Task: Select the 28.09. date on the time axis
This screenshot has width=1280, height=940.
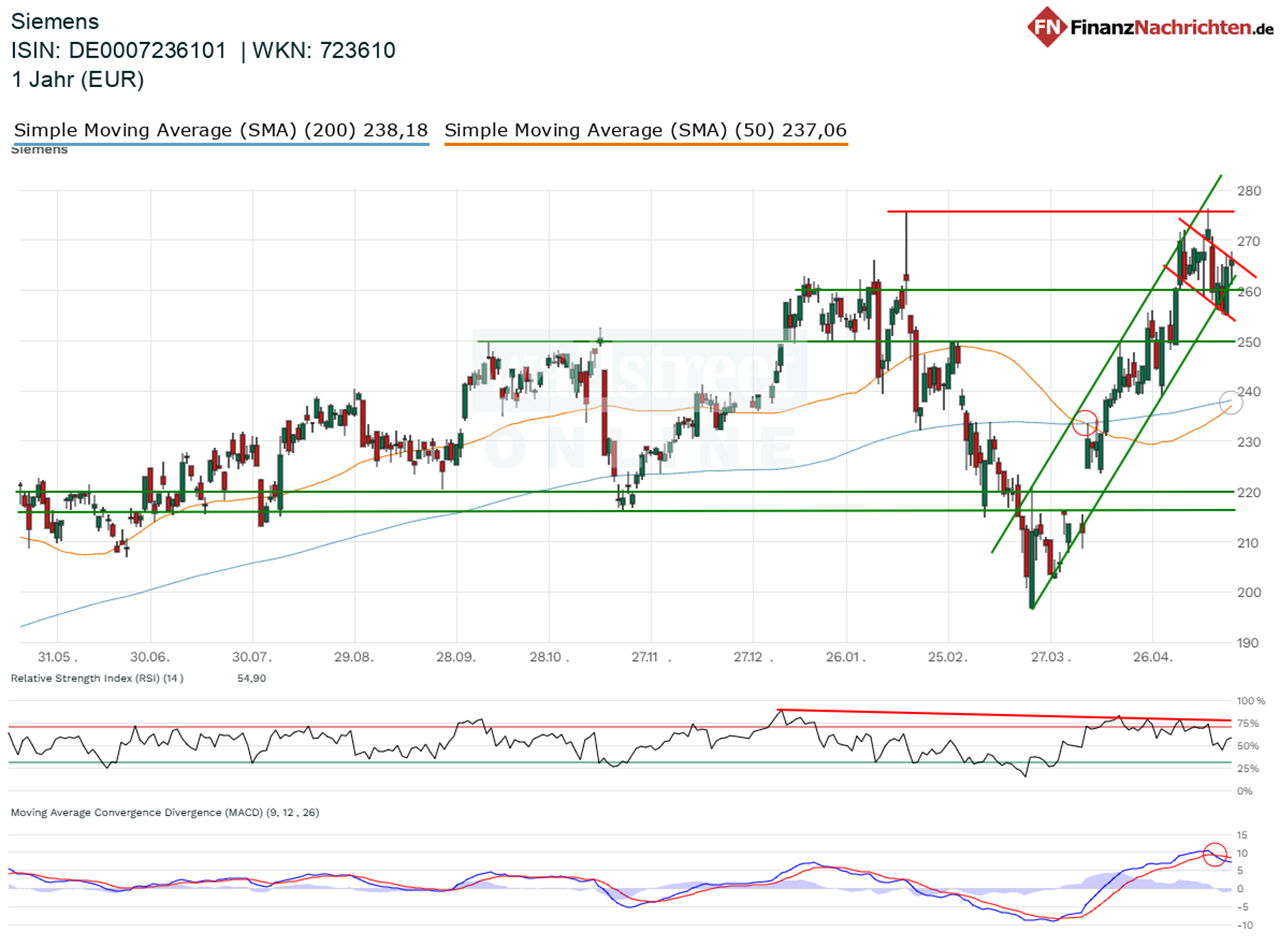Action: (456, 659)
